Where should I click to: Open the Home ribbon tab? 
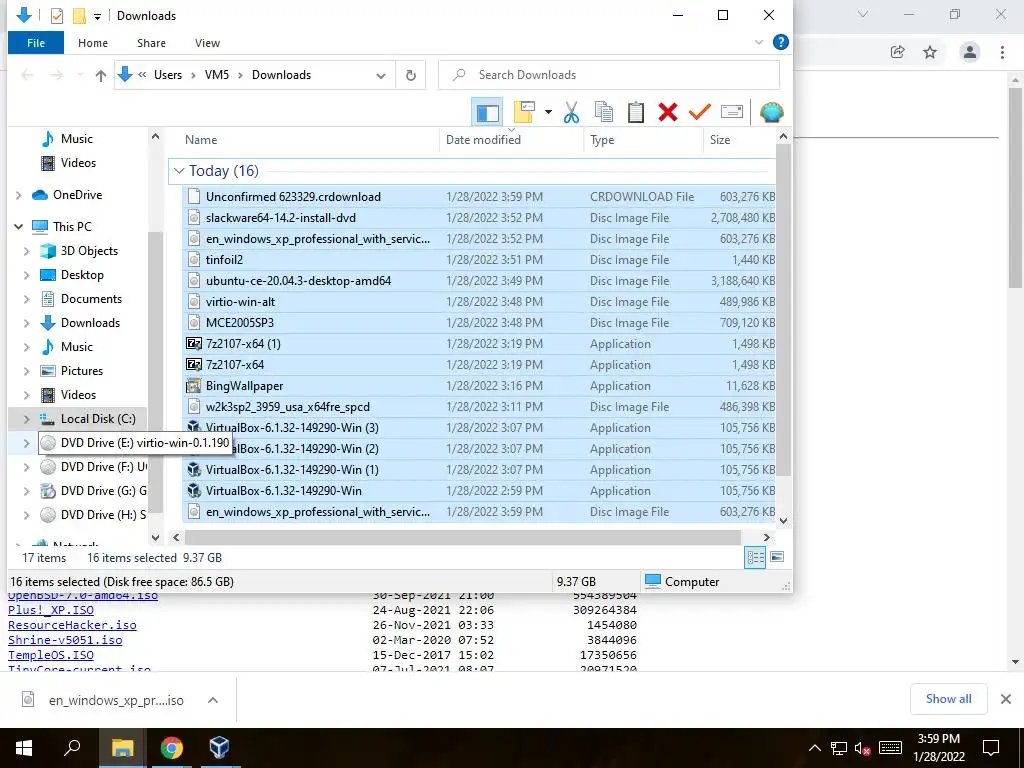click(x=93, y=43)
